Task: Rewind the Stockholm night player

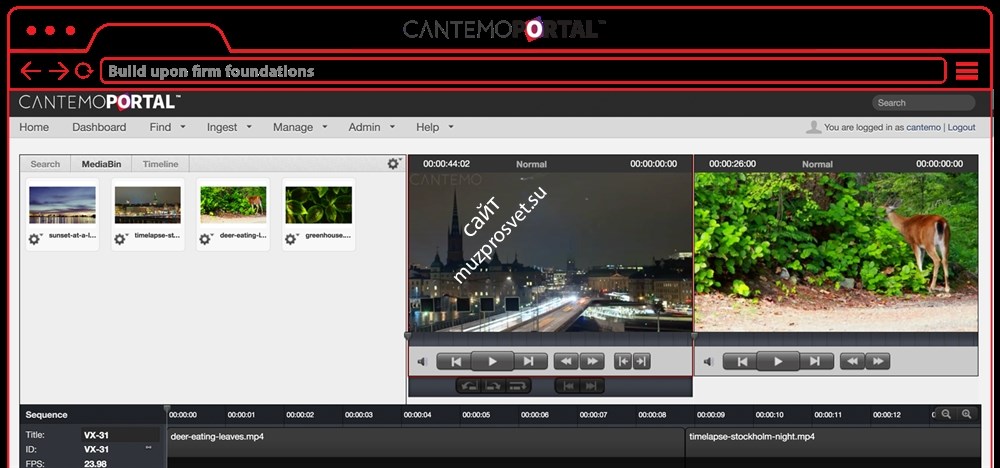Action: pyautogui.click(x=566, y=362)
